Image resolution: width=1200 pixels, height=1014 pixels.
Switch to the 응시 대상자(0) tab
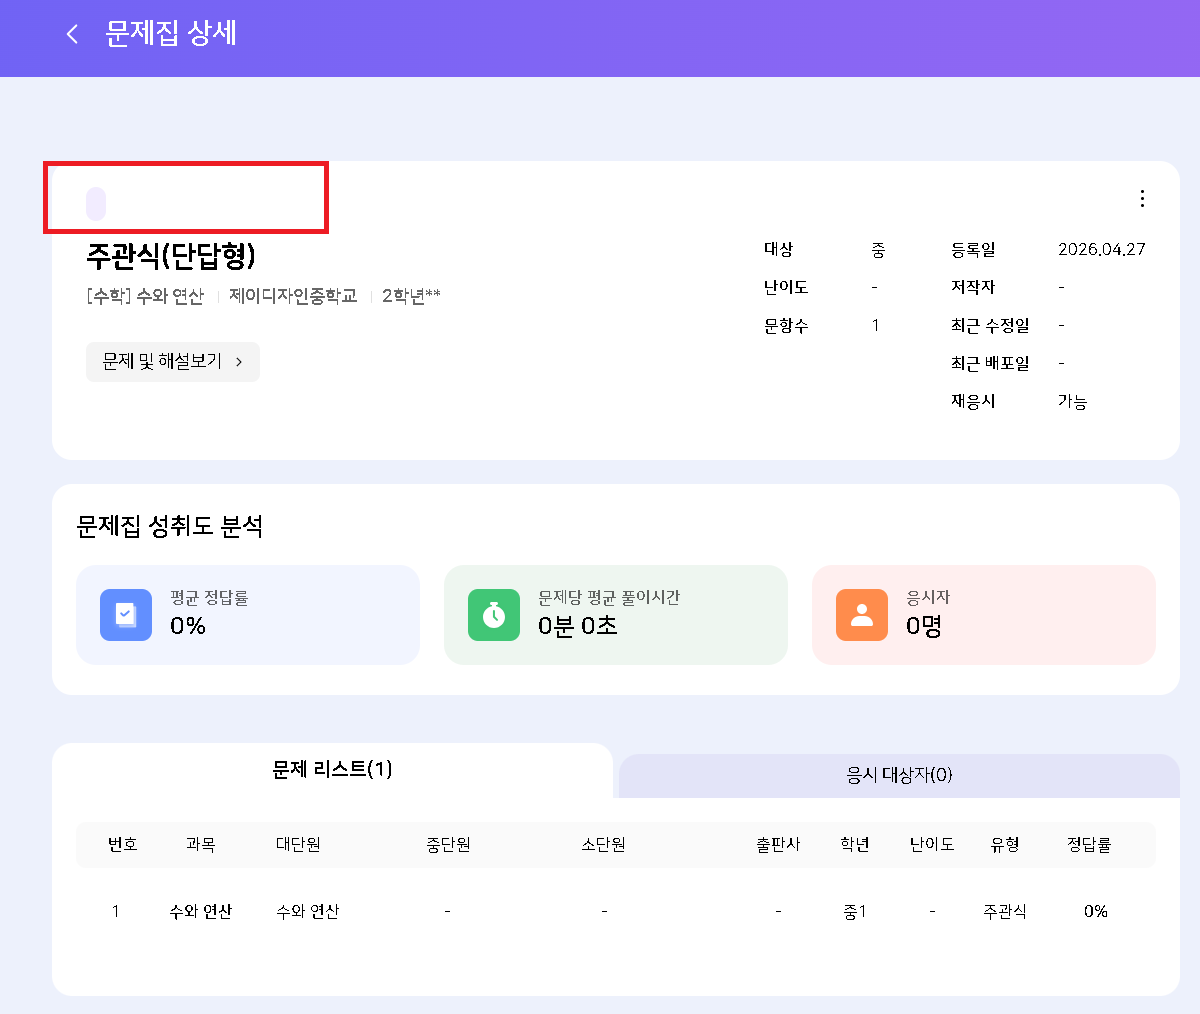(x=899, y=776)
